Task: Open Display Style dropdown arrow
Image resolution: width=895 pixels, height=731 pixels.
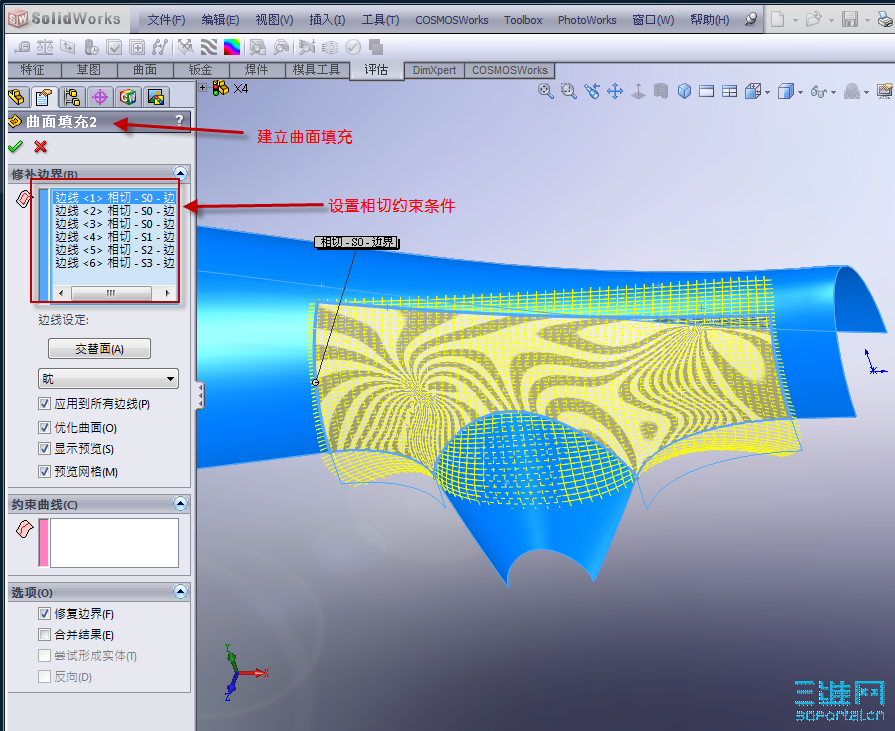Action: [800, 92]
